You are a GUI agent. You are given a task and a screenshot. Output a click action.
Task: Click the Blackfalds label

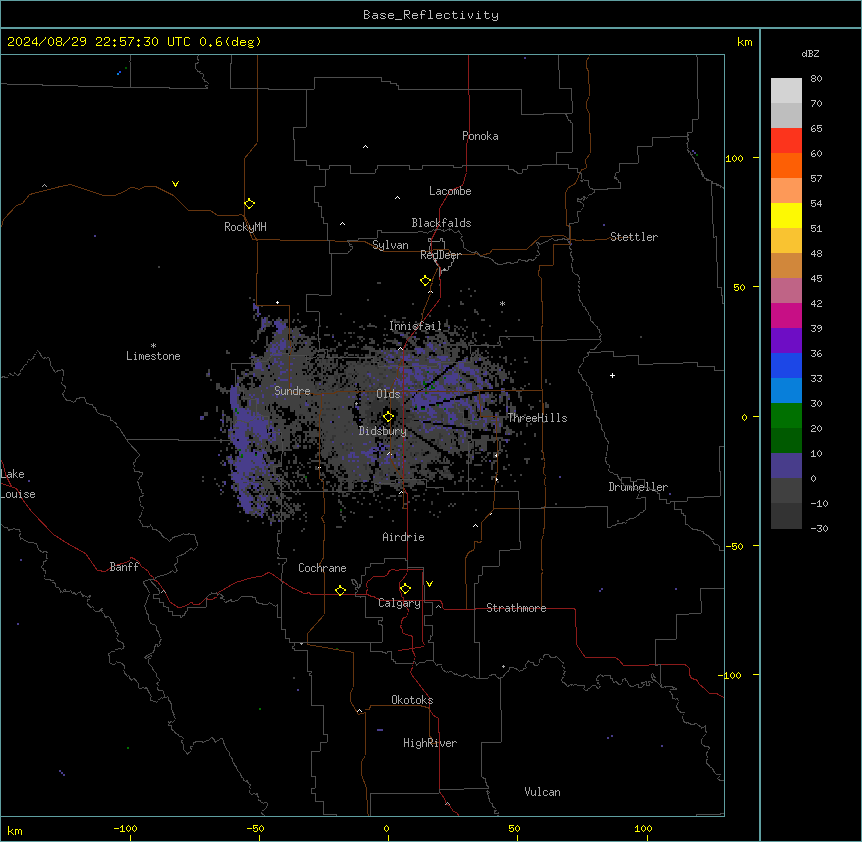441,223
